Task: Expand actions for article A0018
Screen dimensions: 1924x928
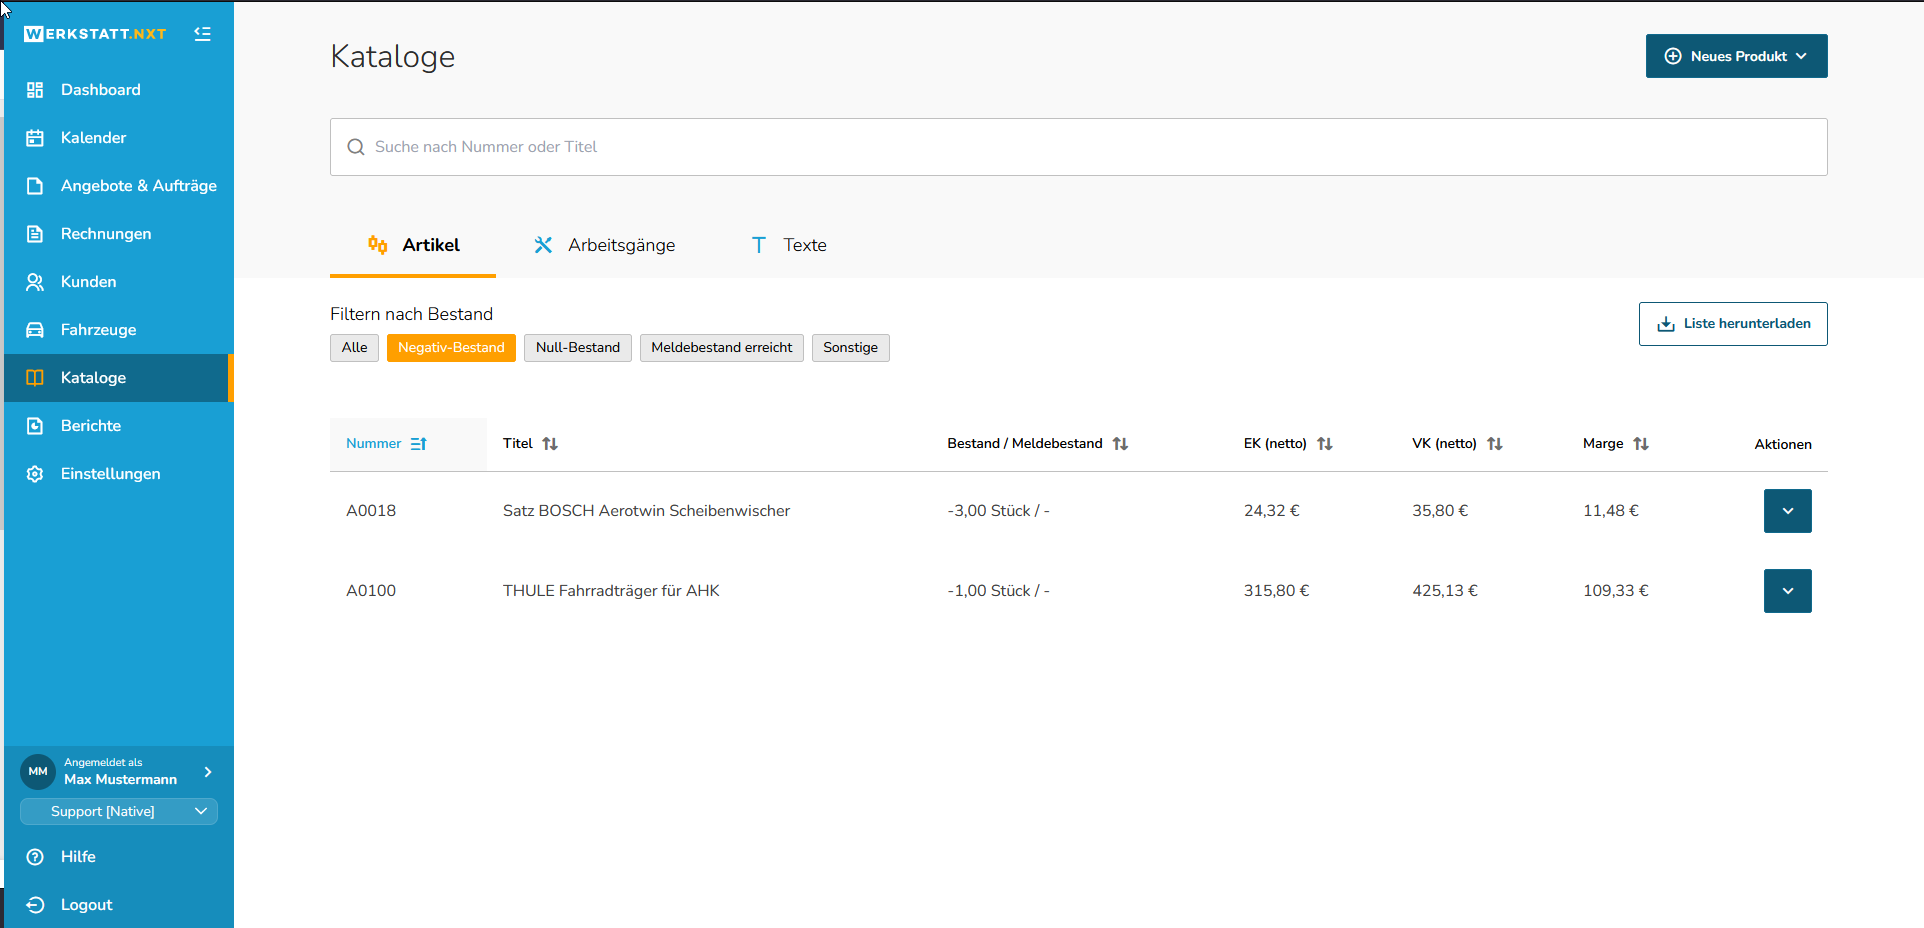Action: 1788,511
